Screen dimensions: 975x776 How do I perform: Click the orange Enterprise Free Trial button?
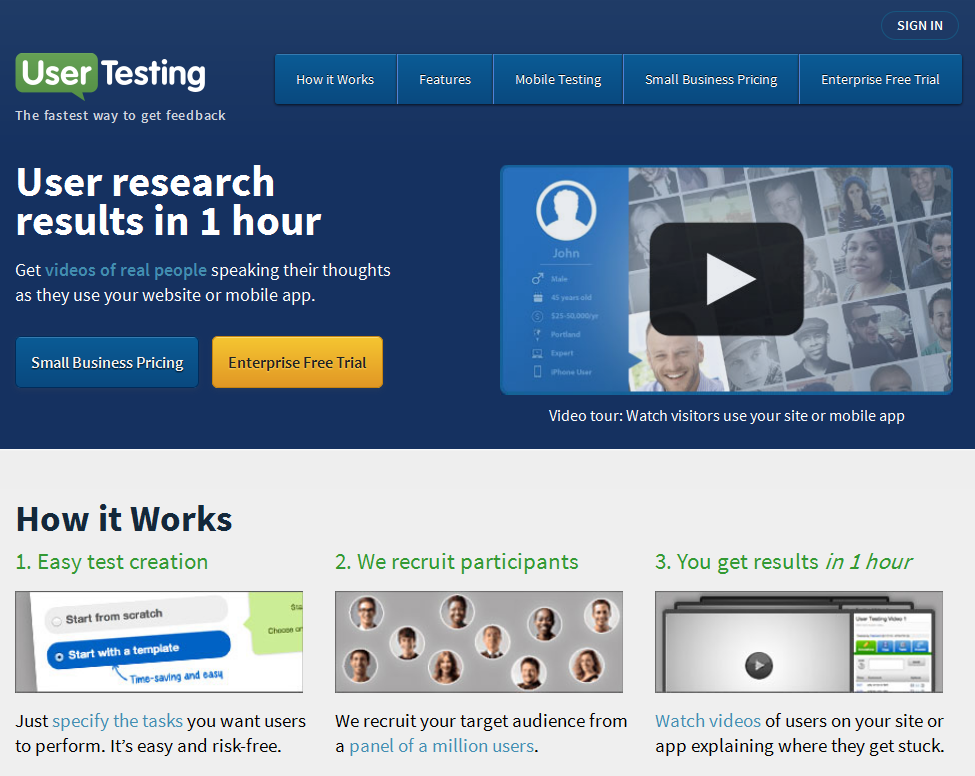[x=297, y=363]
